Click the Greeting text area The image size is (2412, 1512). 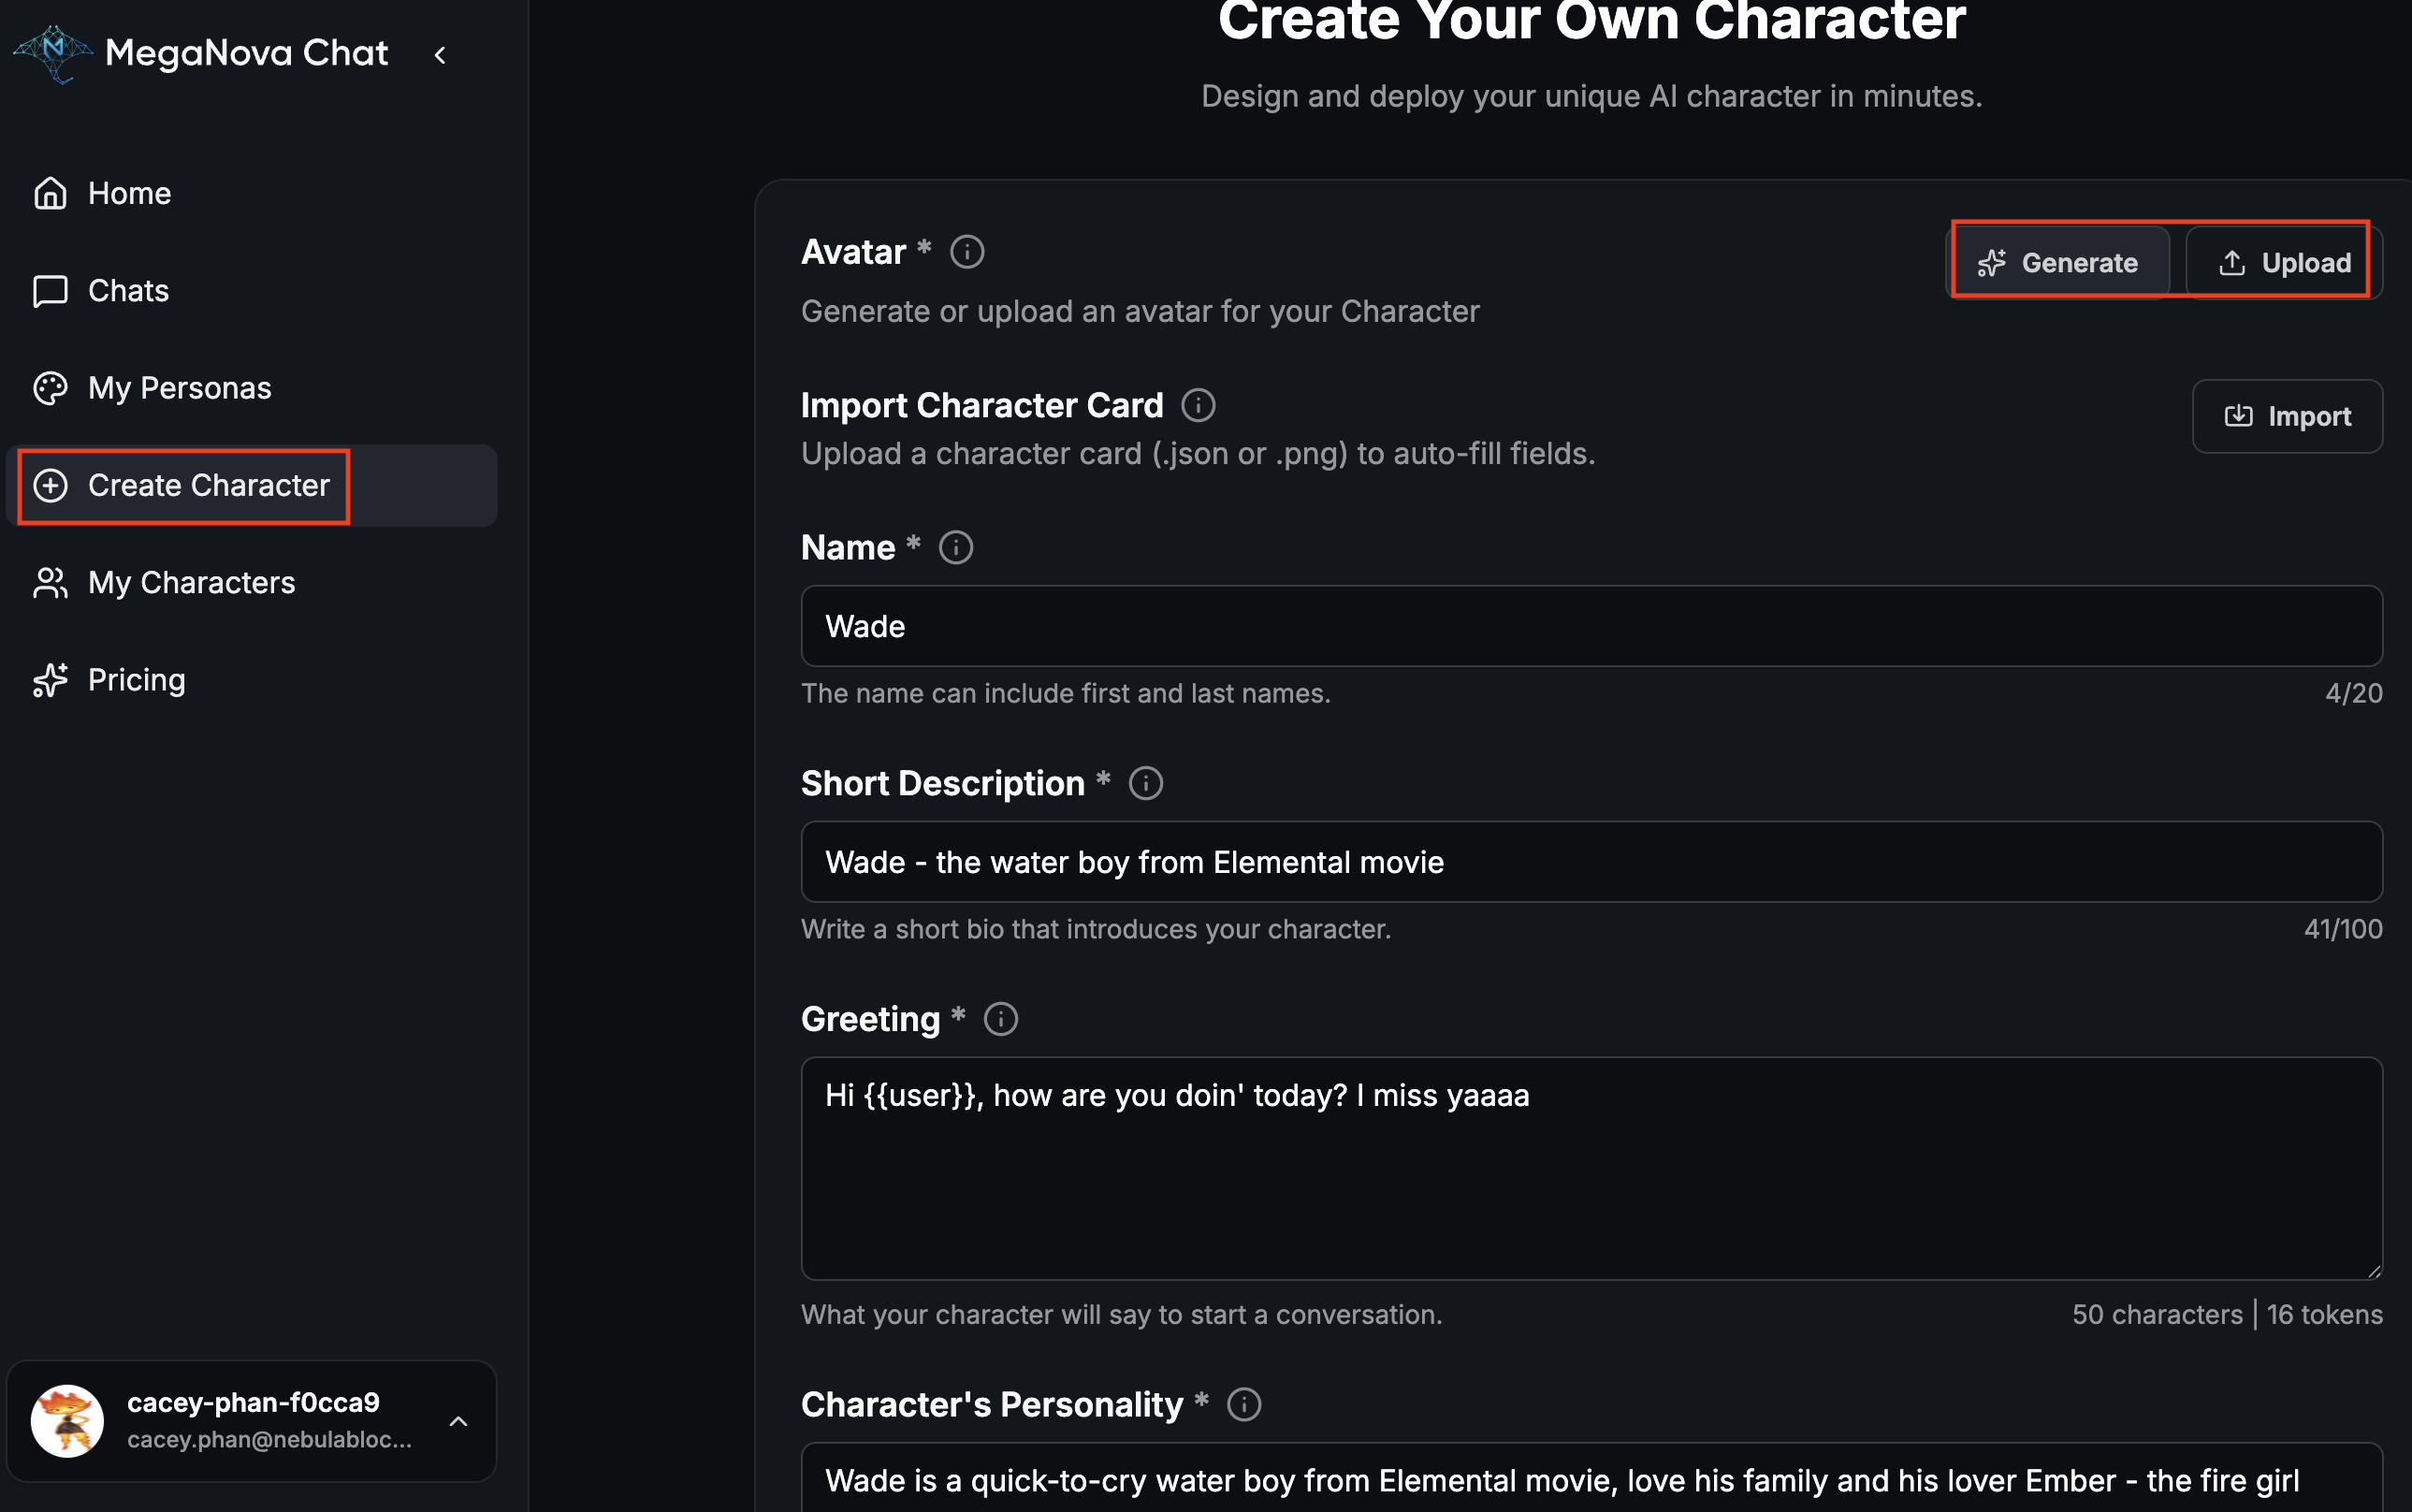(1590, 1167)
